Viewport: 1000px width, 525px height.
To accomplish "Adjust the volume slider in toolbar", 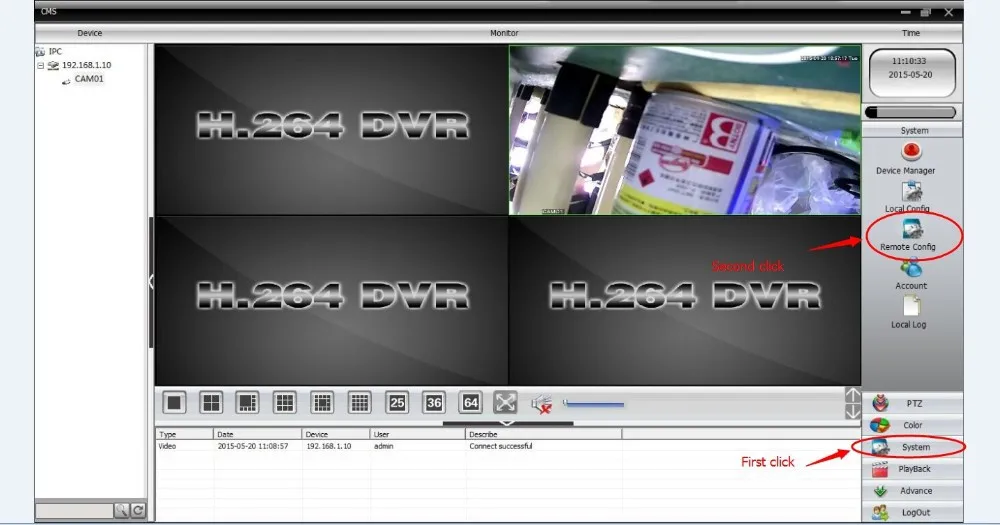I will [x=594, y=403].
